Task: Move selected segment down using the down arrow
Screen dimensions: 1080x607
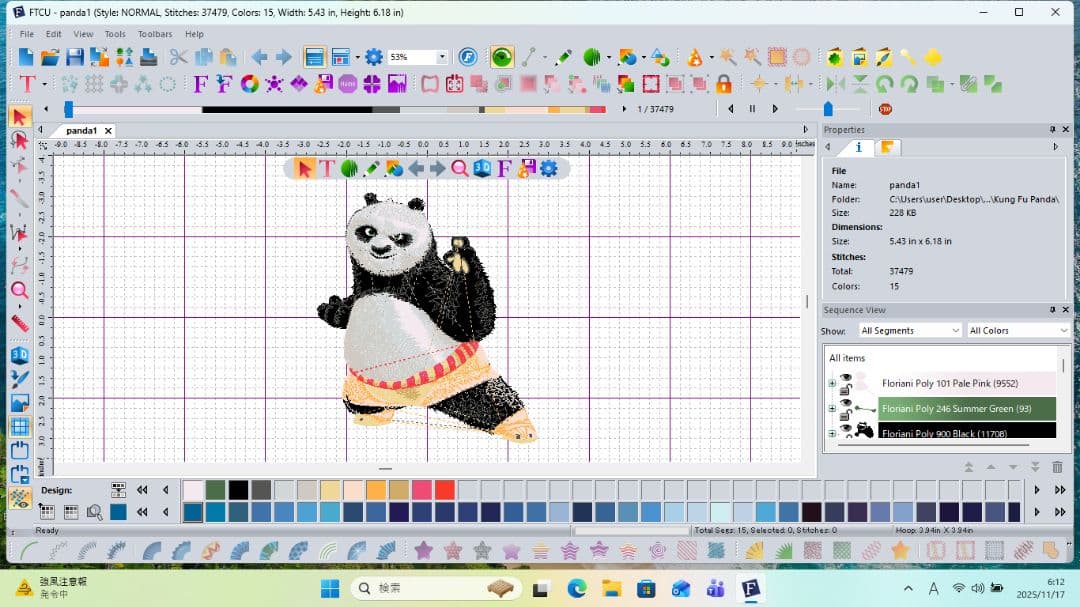Action: [1012, 467]
